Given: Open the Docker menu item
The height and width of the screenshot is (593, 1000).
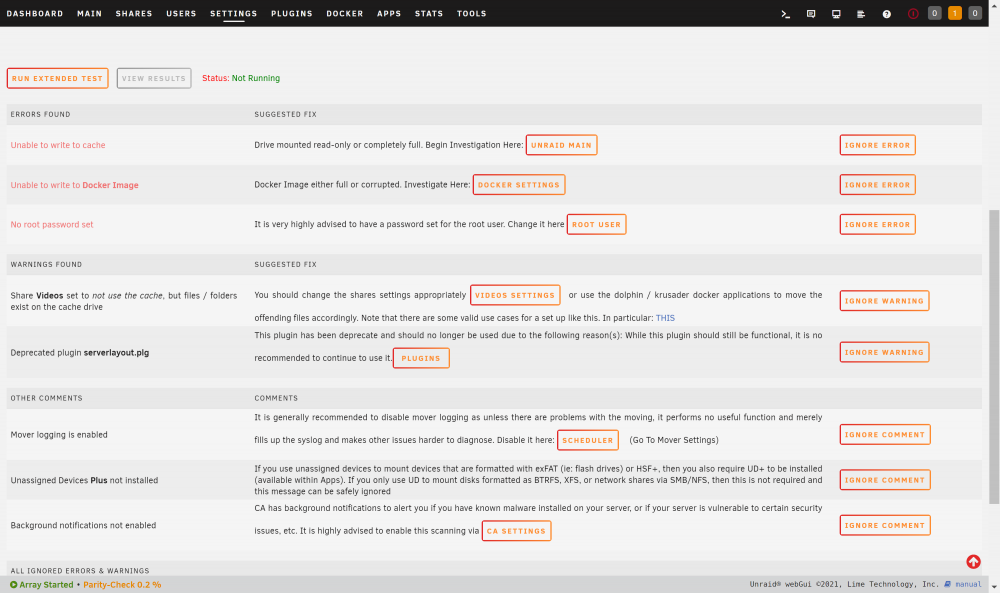Looking at the screenshot, I should tap(344, 13).
